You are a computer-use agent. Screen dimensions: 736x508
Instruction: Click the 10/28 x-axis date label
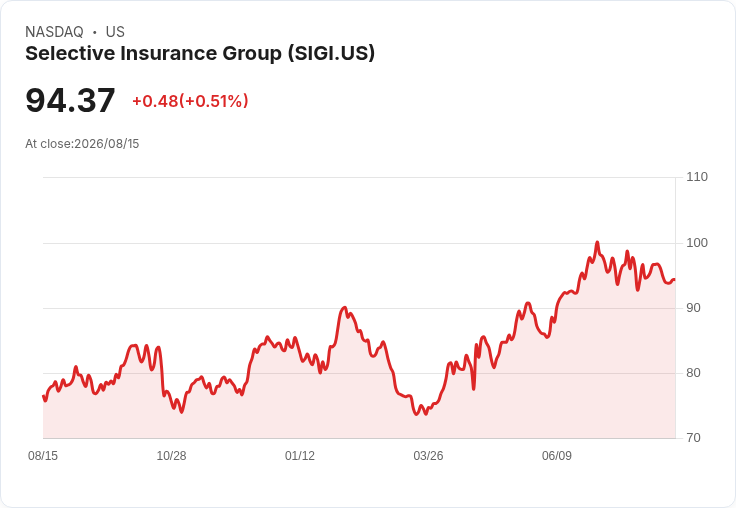coord(171,455)
